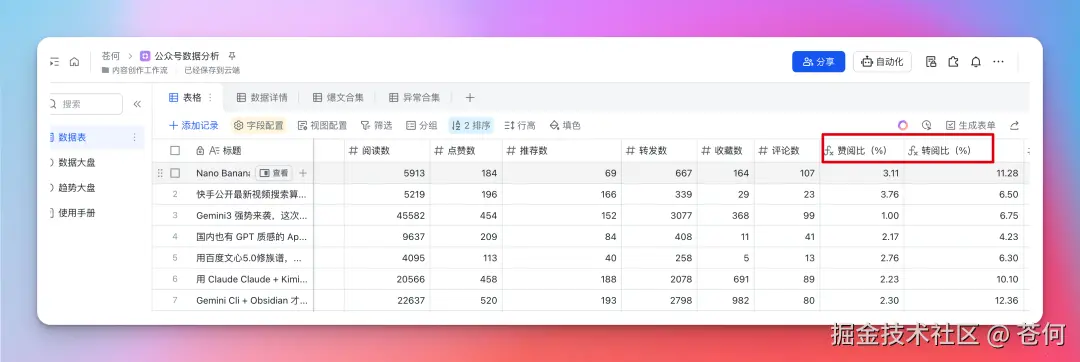Click the plus icon beside 查看
This screenshot has width=1080, height=362.
pyautogui.click(x=302, y=173)
